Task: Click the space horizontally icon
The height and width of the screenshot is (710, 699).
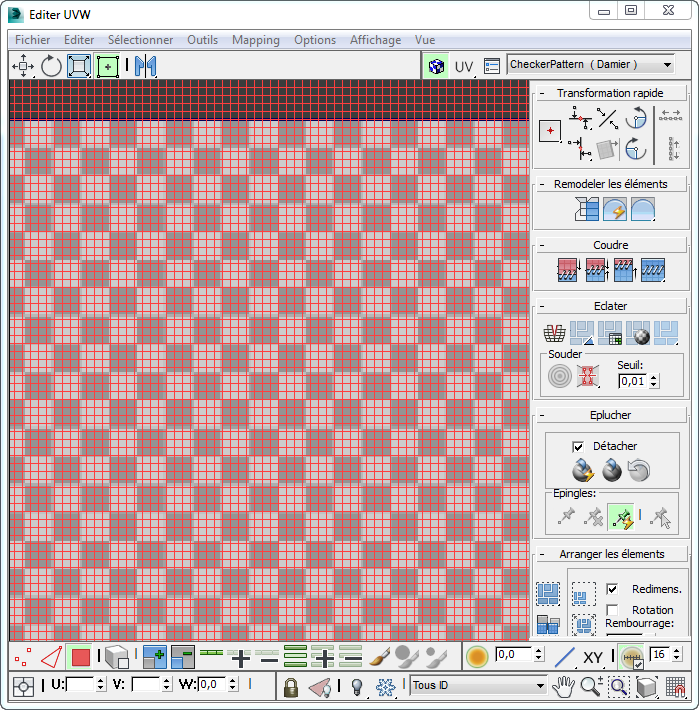Action: tap(670, 116)
